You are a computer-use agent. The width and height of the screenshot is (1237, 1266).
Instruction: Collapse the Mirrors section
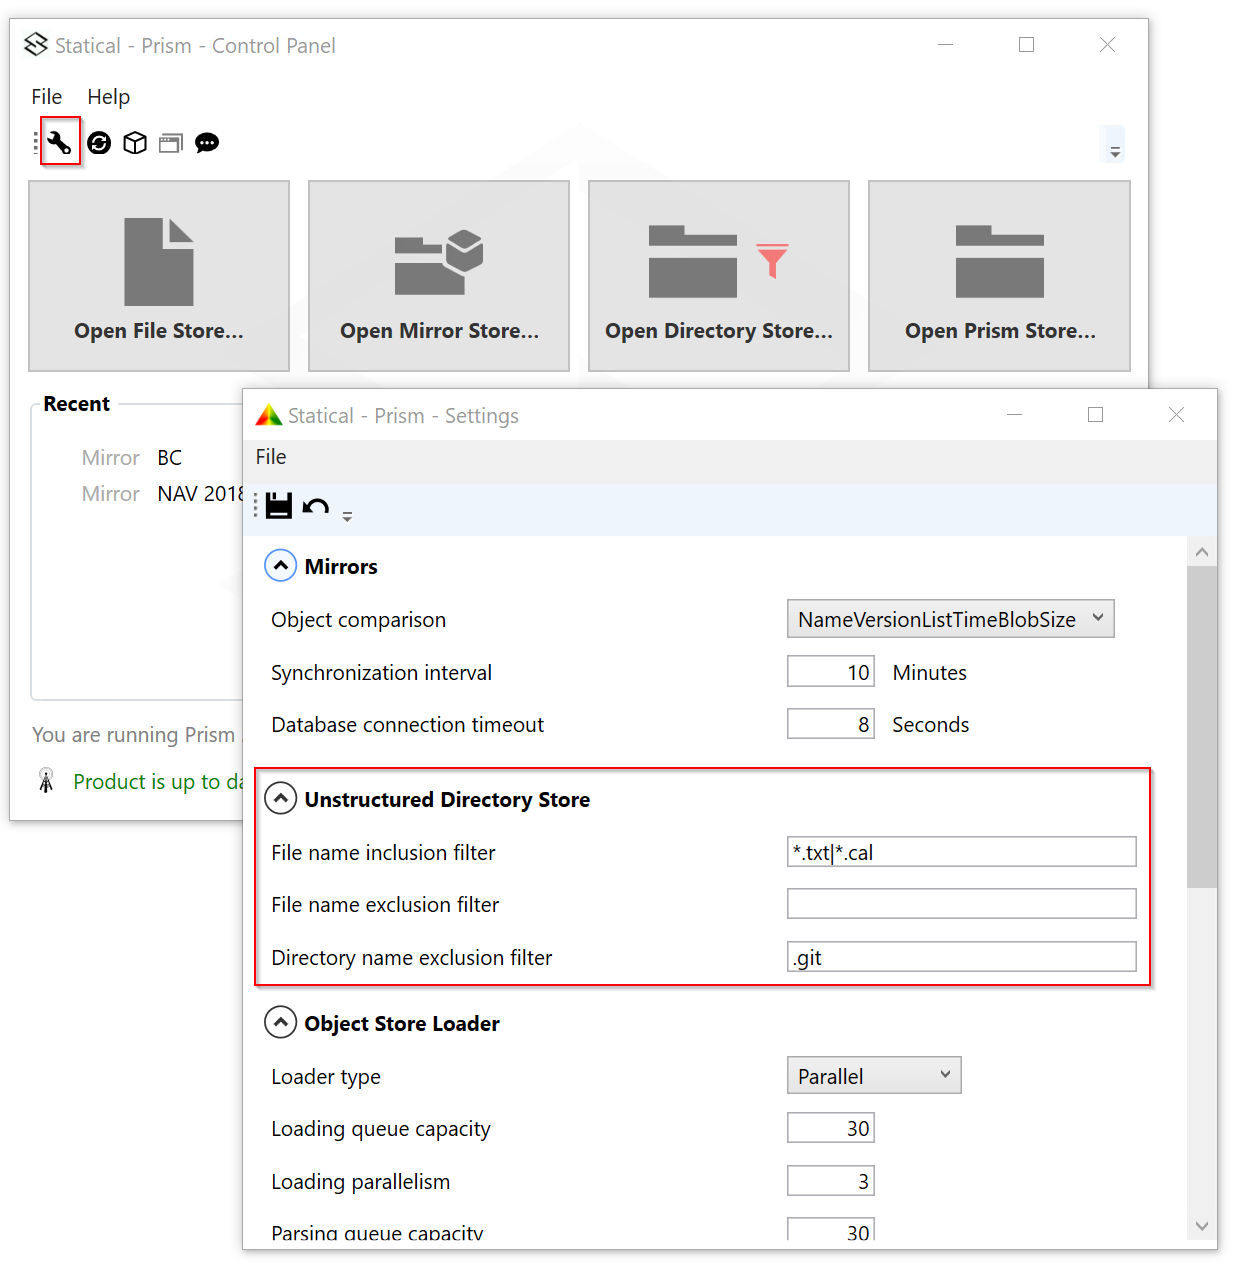tap(281, 566)
